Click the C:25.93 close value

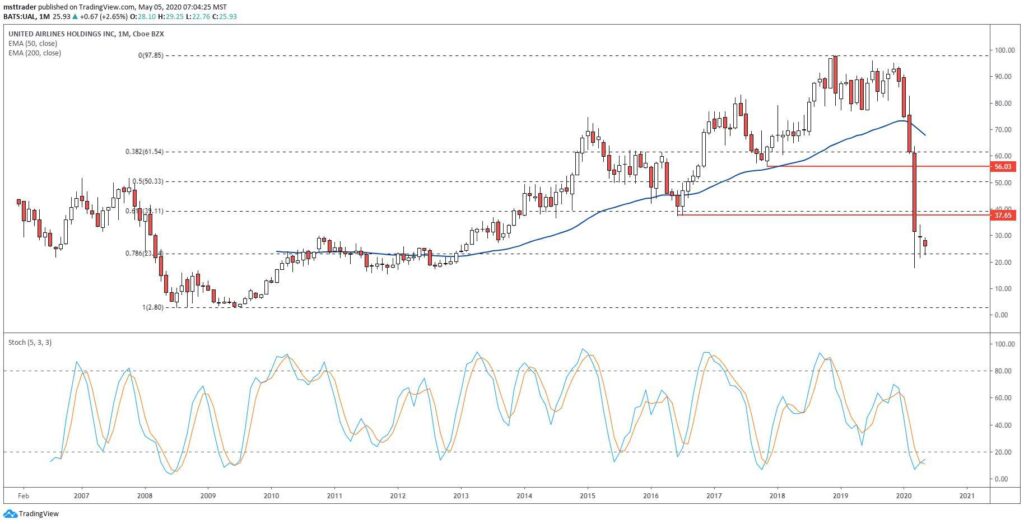point(225,16)
